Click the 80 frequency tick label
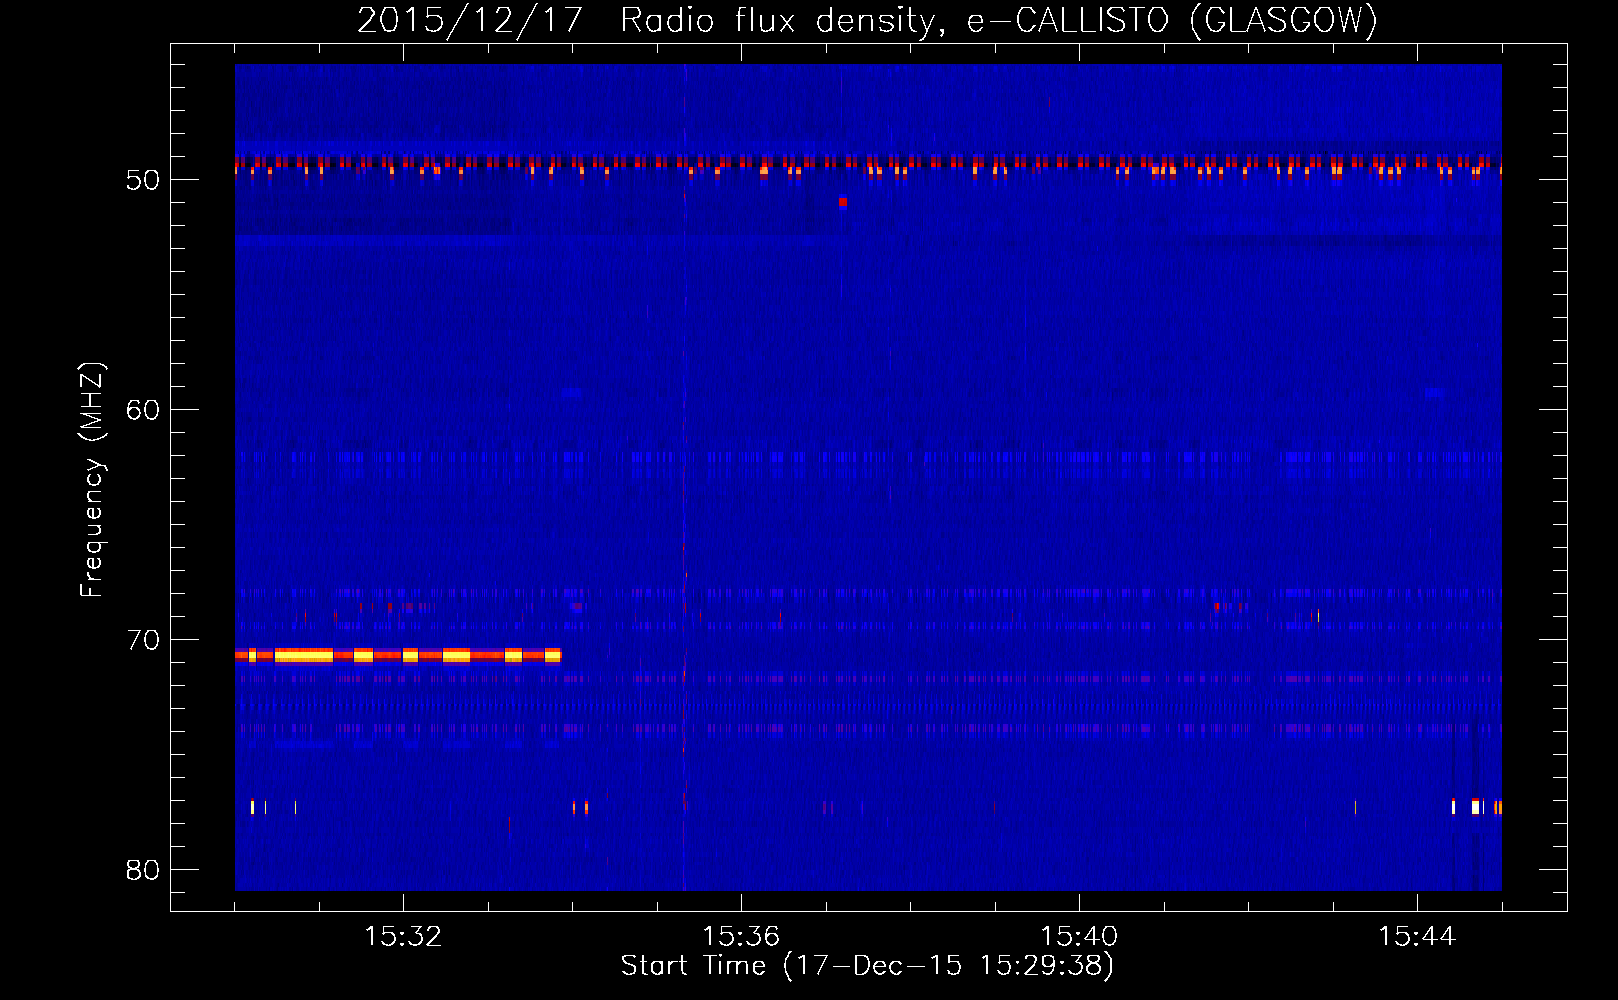This screenshot has width=1618, height=1000. 143,870
